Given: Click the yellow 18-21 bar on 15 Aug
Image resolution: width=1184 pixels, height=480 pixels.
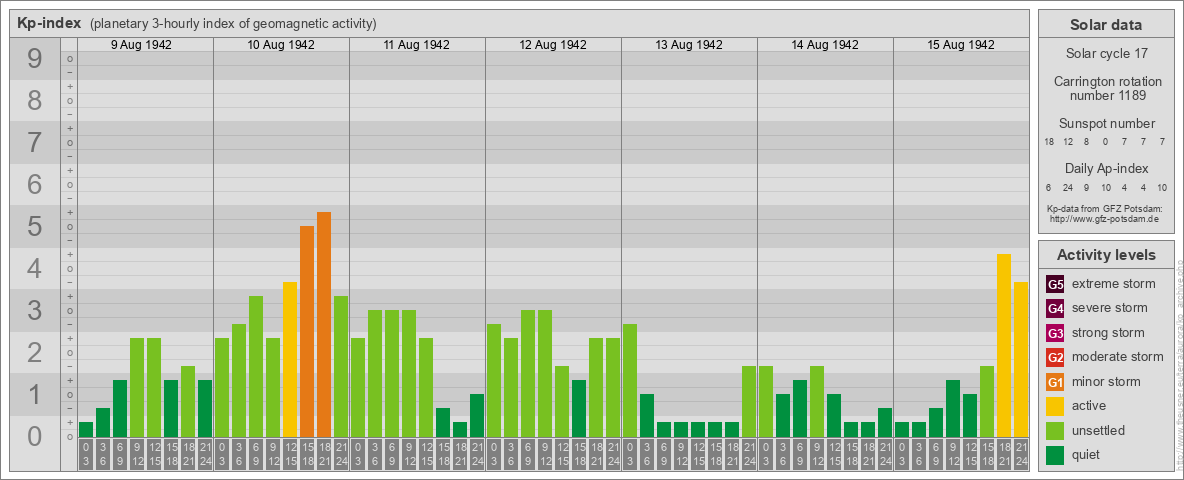Looking at the screenshot, I should click(x=1004, y=346).
